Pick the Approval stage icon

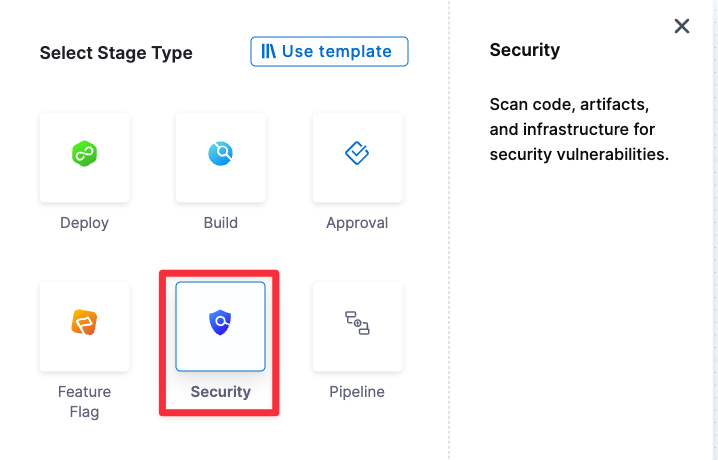357,154
